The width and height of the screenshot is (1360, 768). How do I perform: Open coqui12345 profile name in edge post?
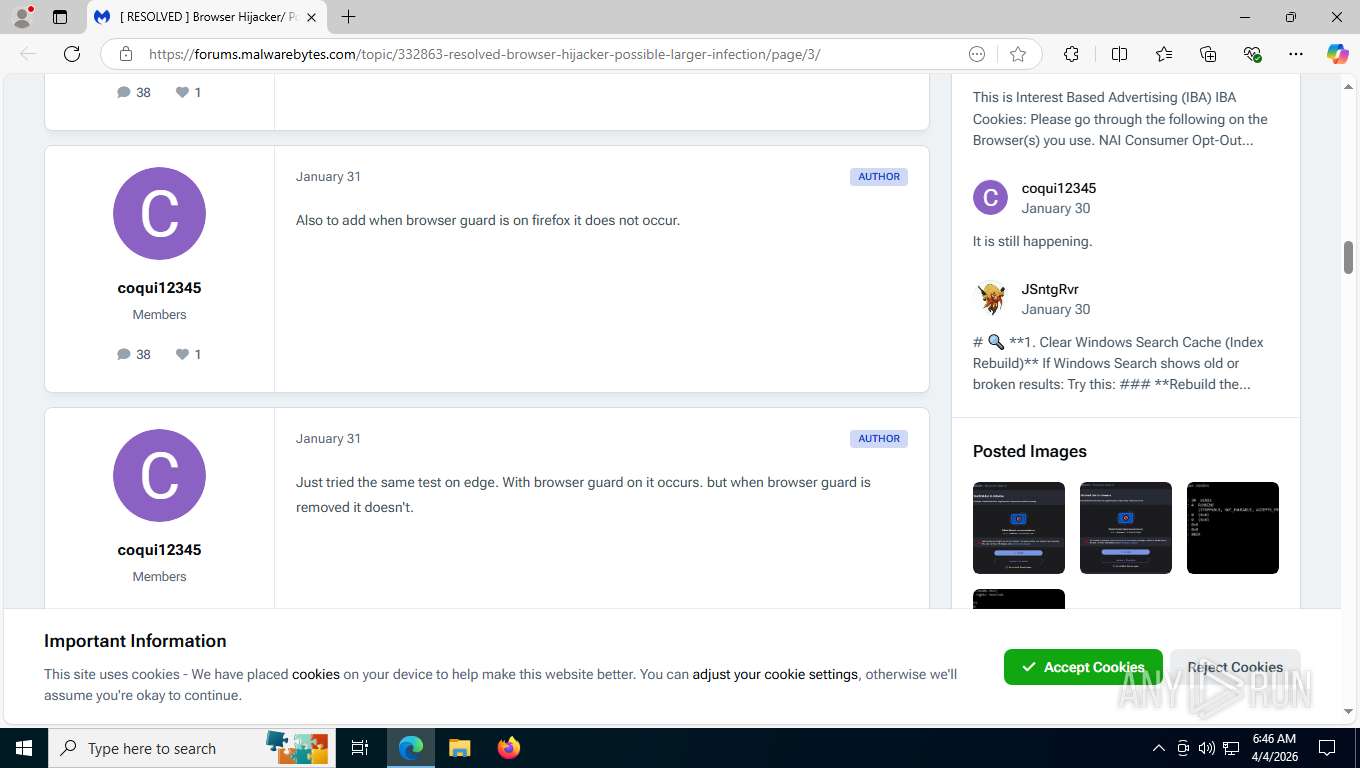pyautogui.click(x=159, y=550)
